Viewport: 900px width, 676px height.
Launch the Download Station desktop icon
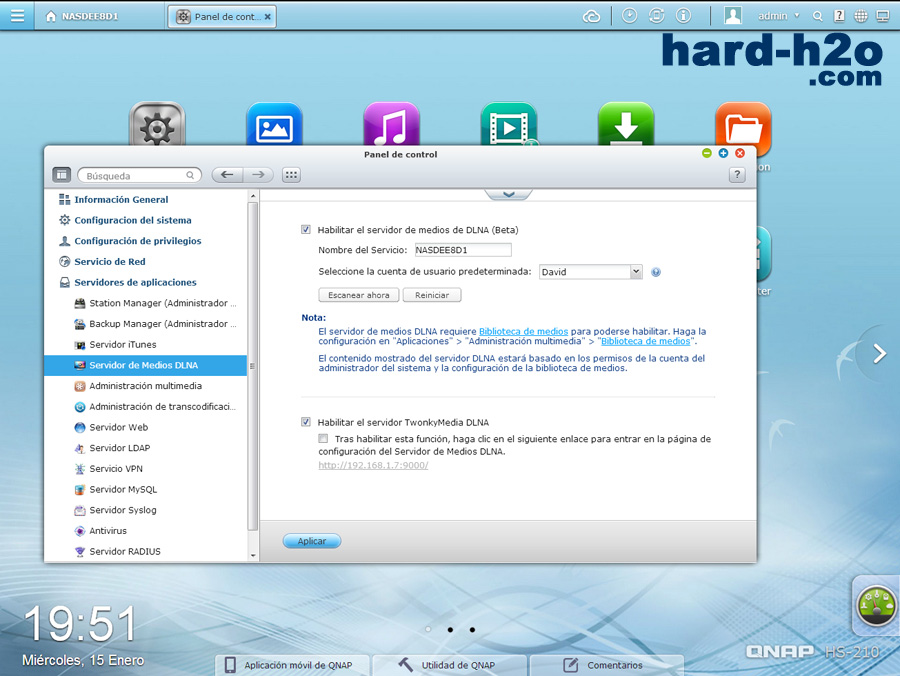pos(626,125)
